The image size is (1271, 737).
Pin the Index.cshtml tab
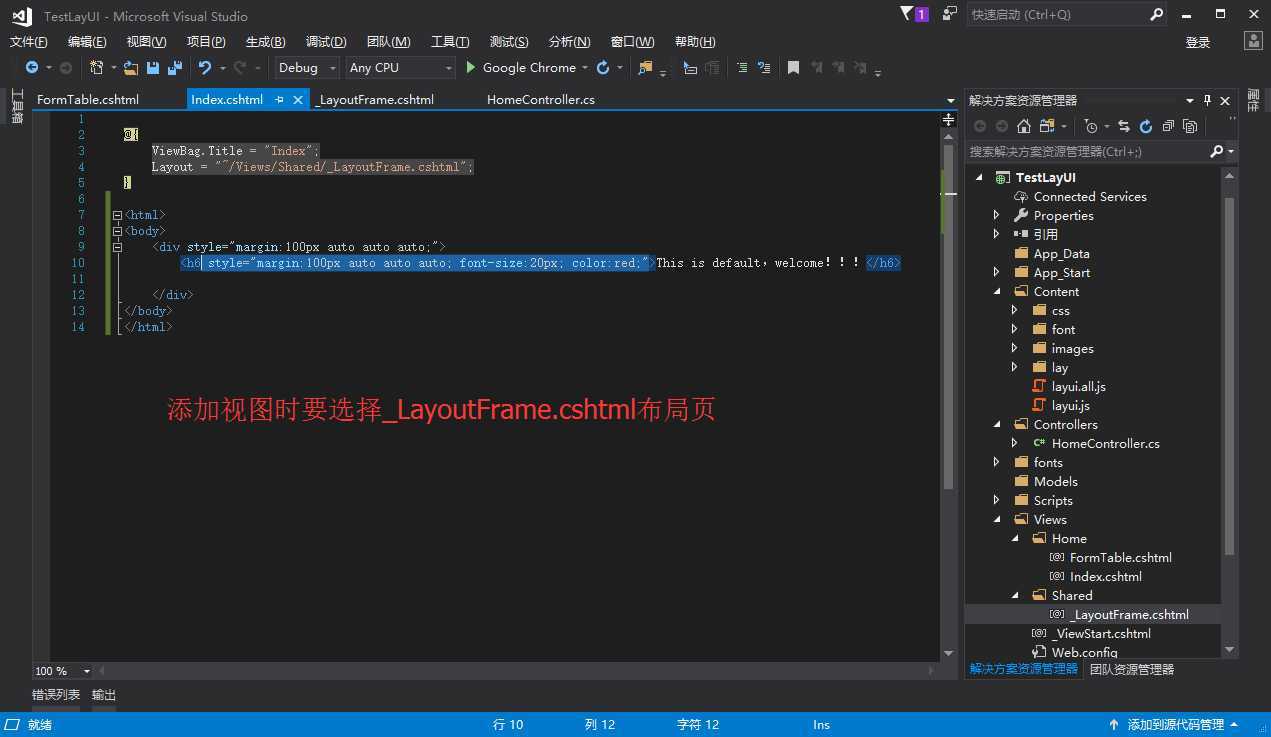[x=280, y=100]
